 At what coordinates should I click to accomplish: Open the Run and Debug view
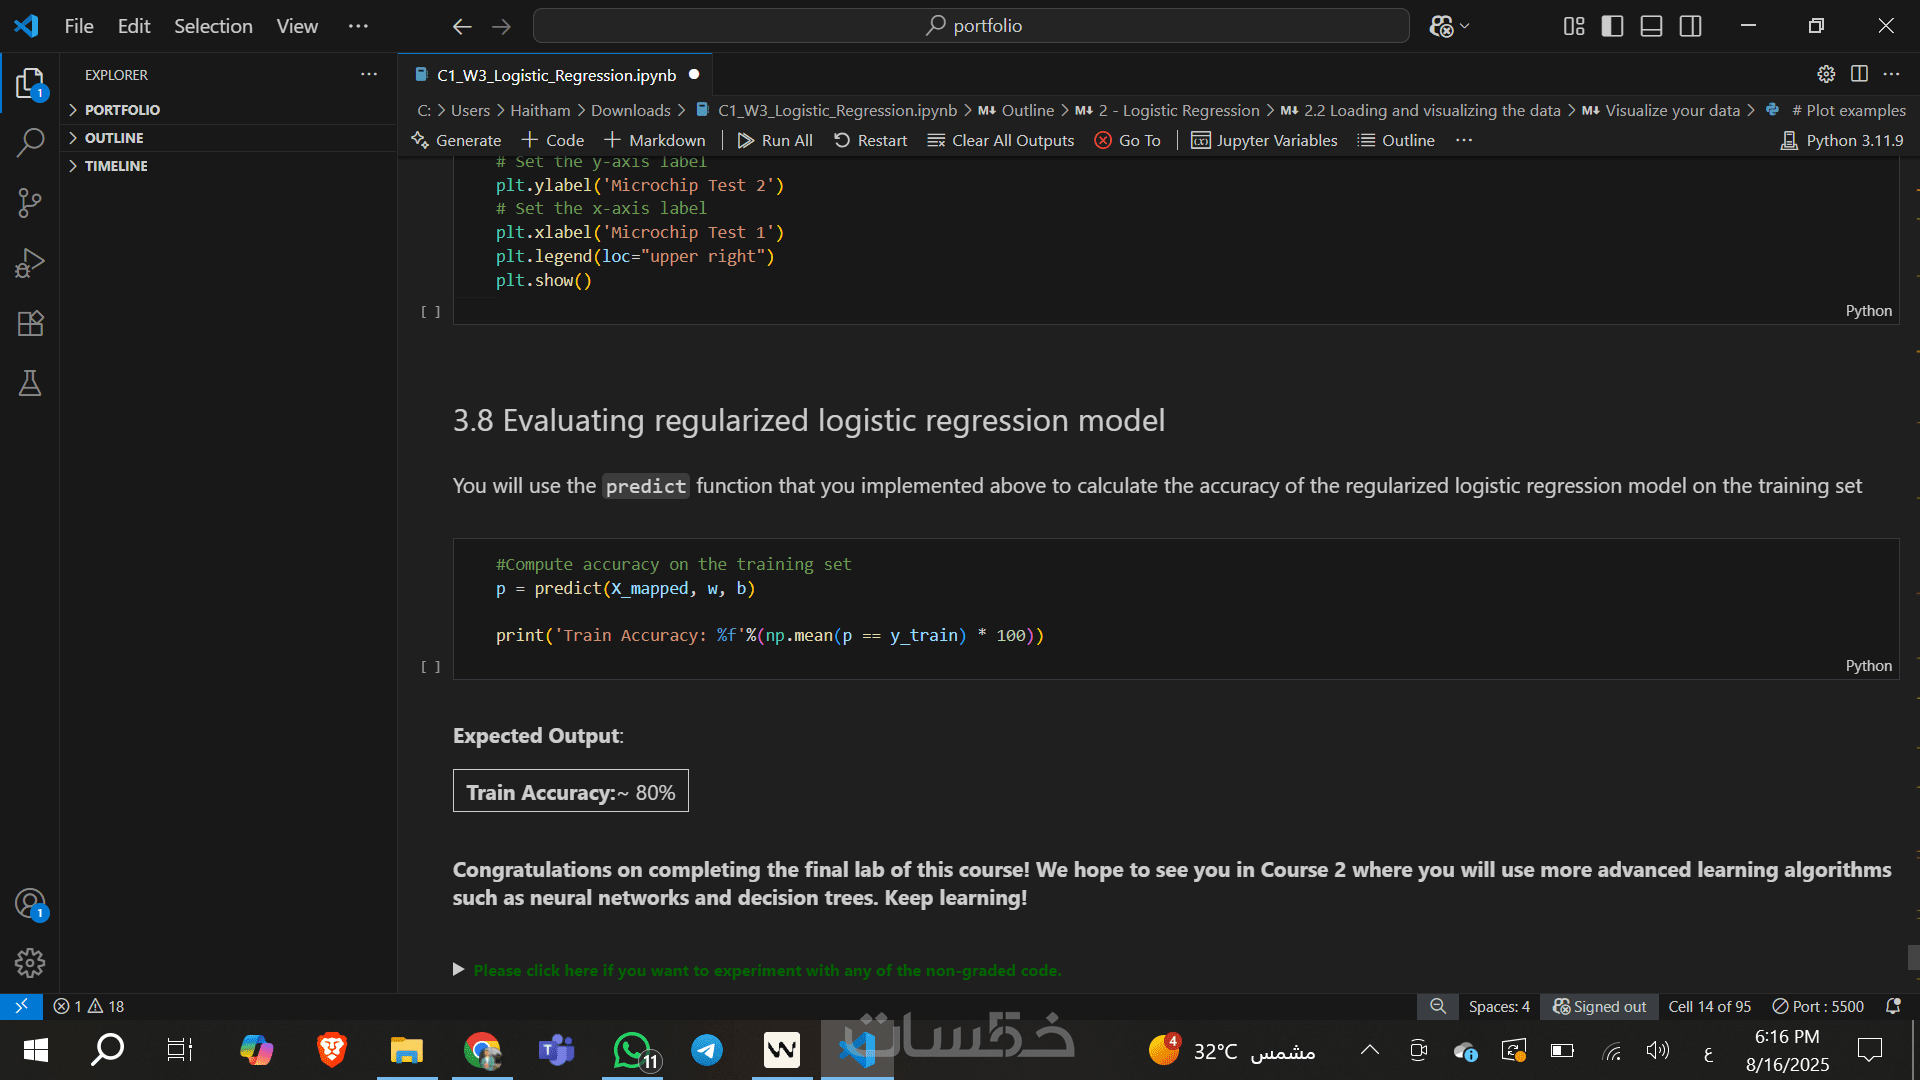pyautogui.click(x=30, y=263)
